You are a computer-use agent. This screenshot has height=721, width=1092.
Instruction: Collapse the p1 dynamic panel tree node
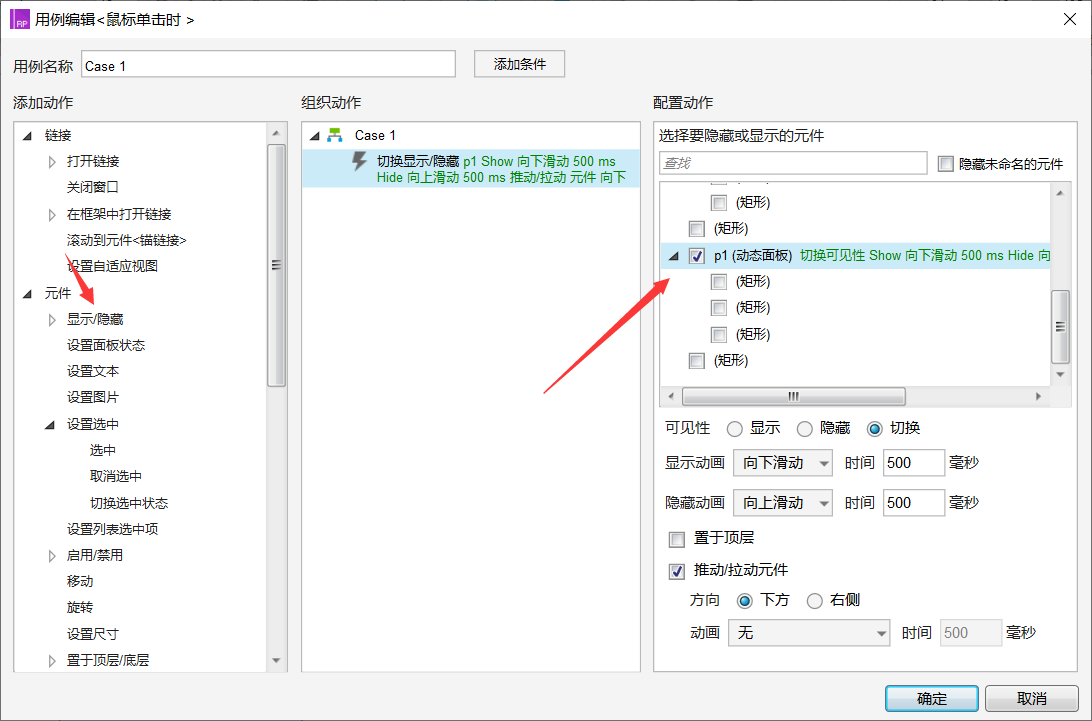(673, 256)
